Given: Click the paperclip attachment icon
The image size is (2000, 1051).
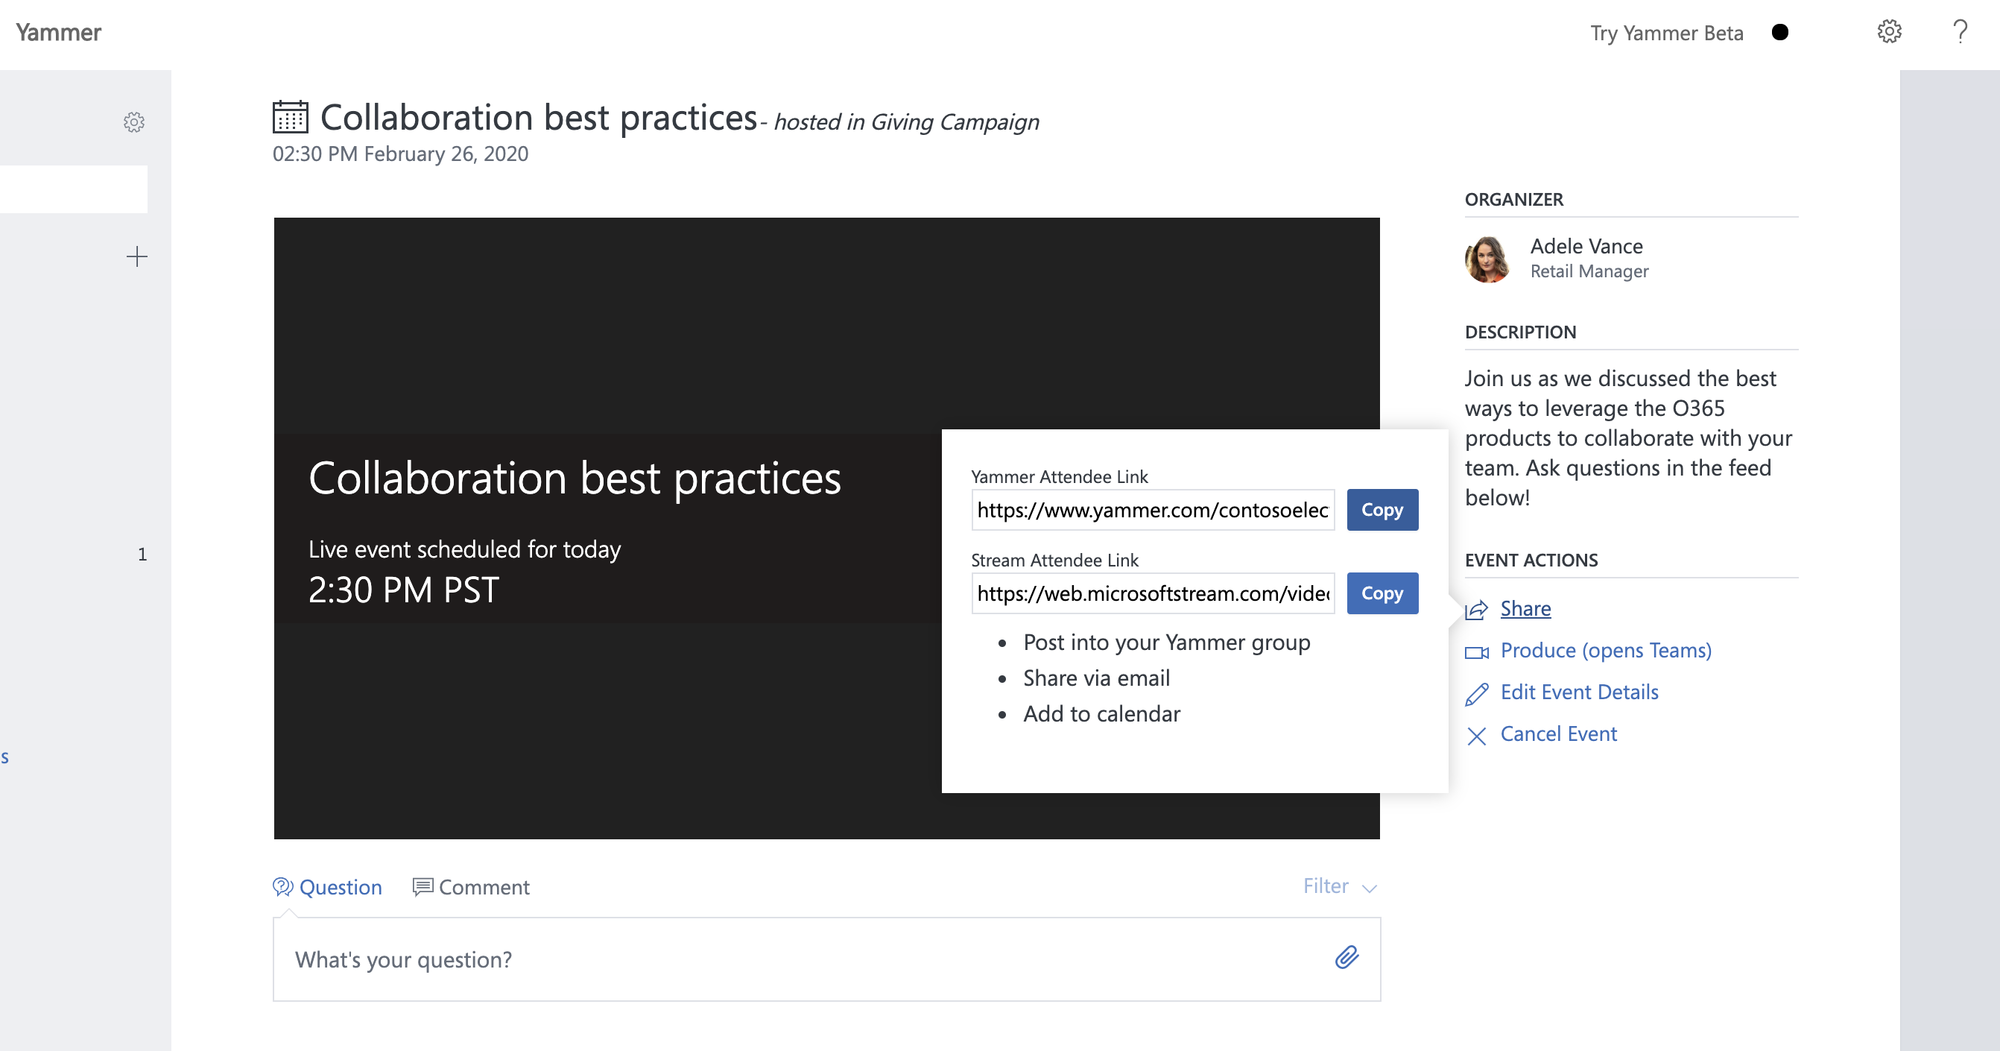Looking at the screenshot, I should 1347,958.
